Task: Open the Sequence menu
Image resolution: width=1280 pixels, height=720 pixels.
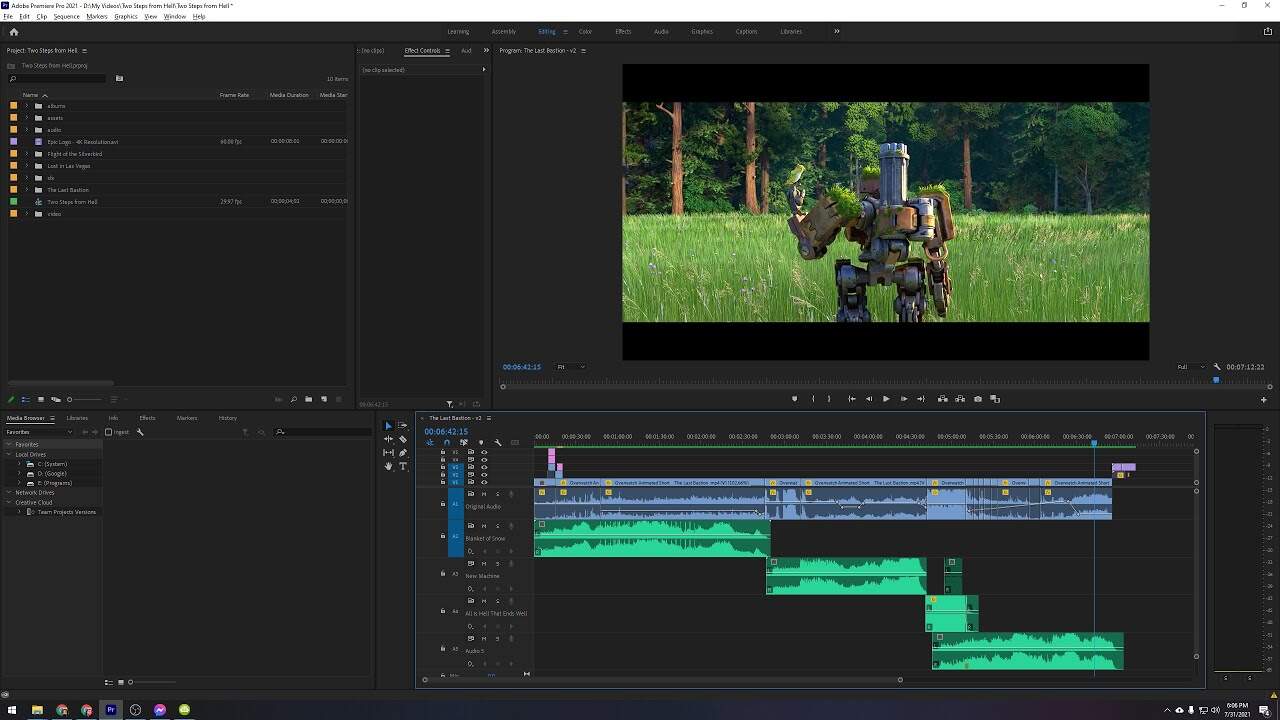Action: point(66,17)
